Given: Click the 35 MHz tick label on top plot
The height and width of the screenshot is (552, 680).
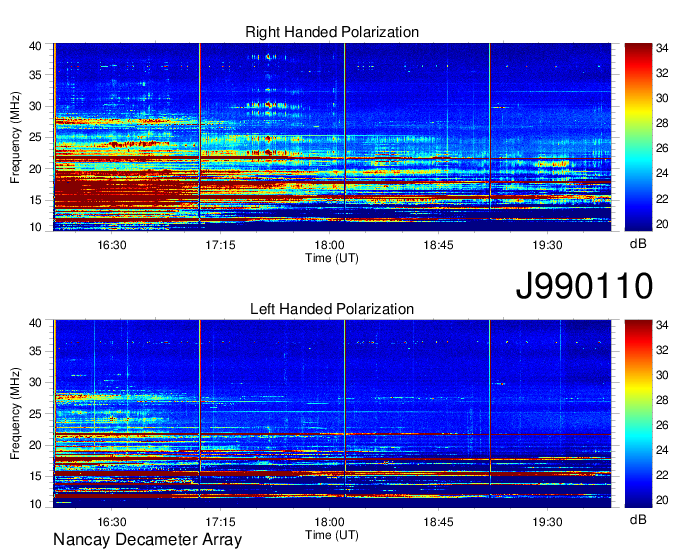Looking at the screenshot, I should point(35,75).
